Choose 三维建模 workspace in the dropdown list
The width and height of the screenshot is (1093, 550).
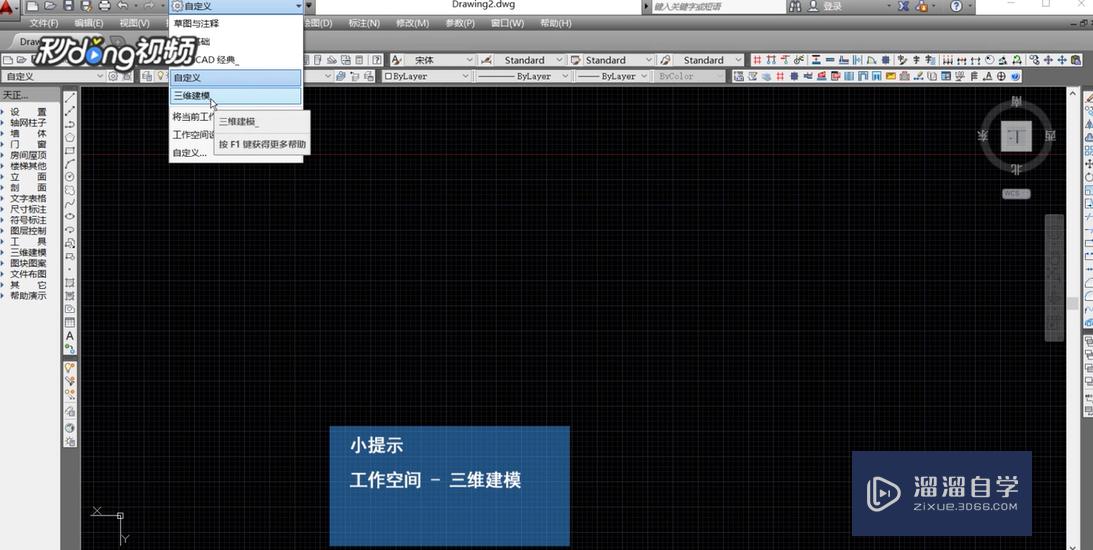coord(236,96)
